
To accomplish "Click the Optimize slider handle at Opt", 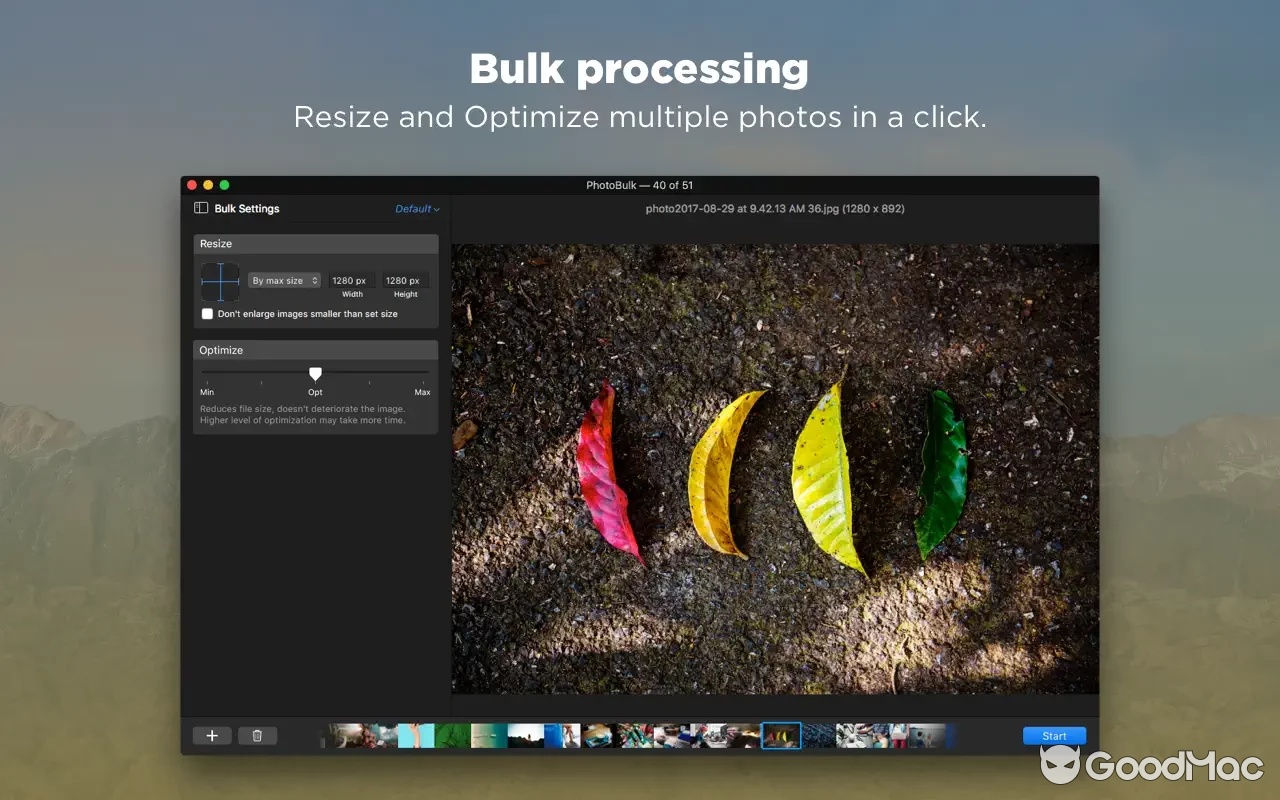I will coord(315,374).
